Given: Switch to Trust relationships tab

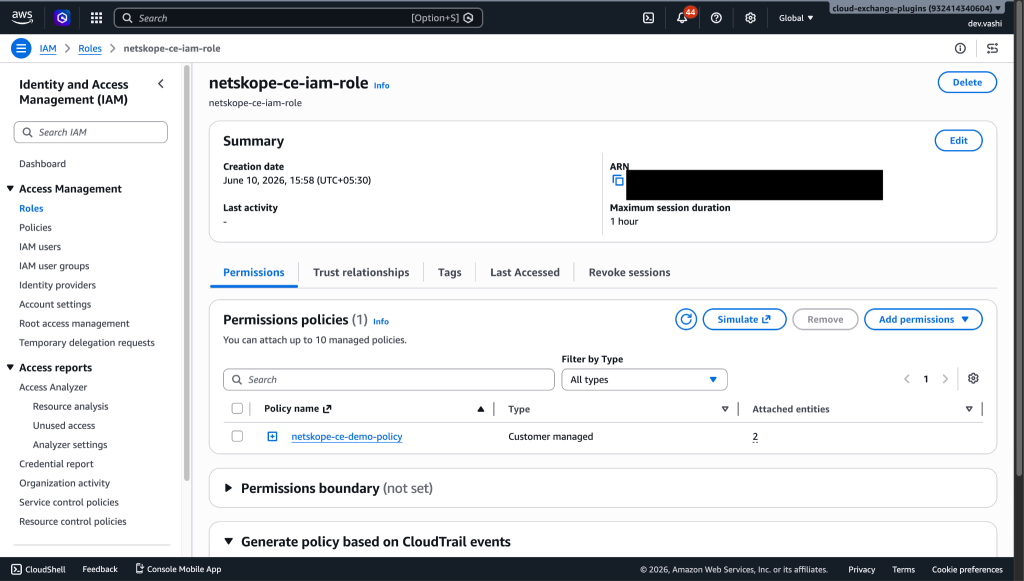Looking at the screenshot, I should pos(361,272).
